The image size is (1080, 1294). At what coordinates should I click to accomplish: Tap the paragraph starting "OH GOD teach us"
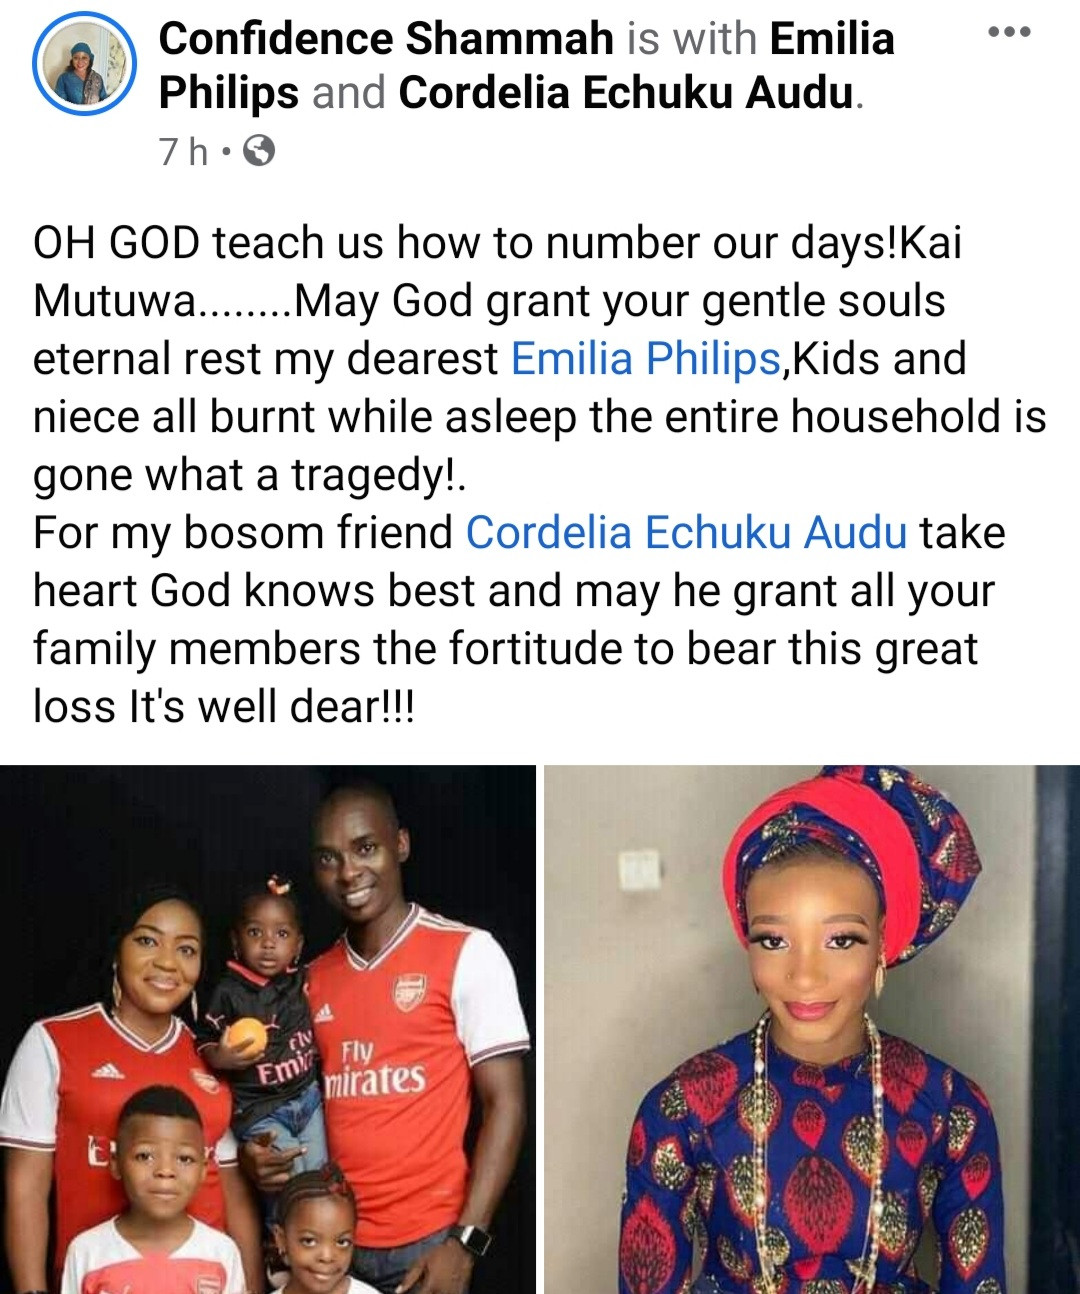[x=540, y=359]
